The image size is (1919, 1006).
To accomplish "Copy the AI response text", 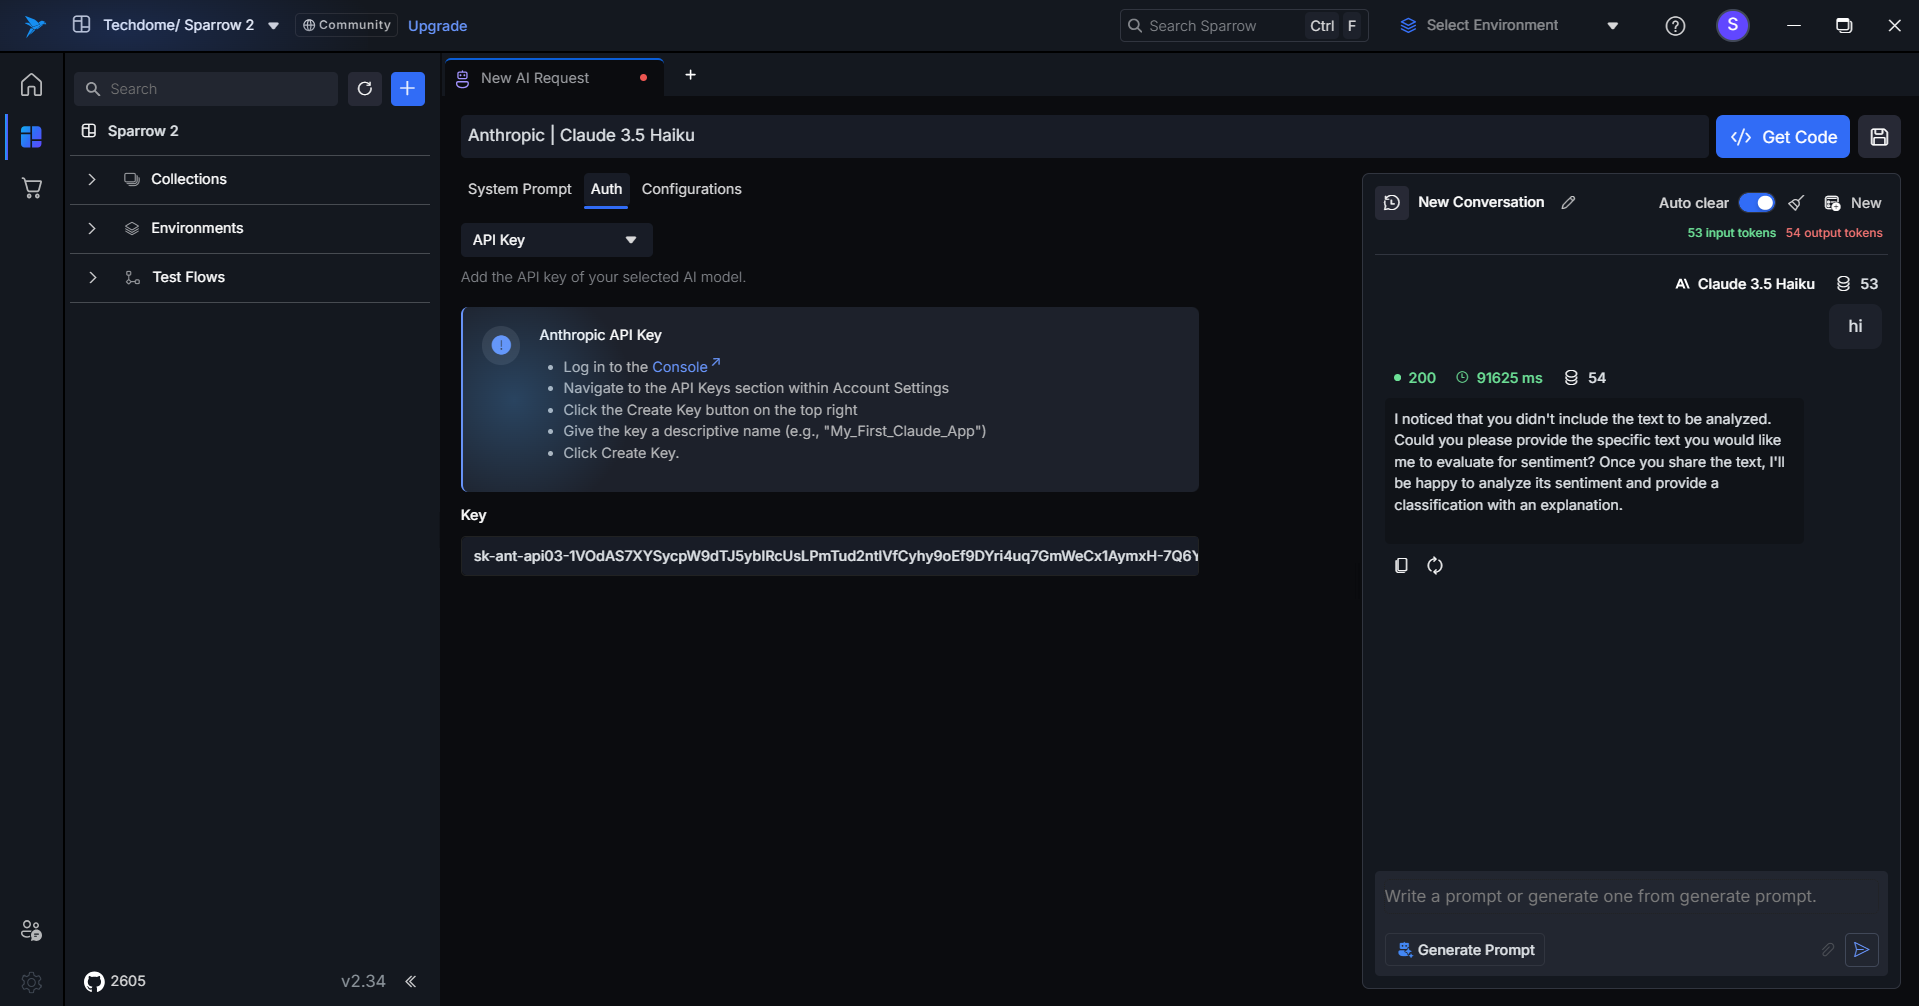I will tap(1401, 566).
